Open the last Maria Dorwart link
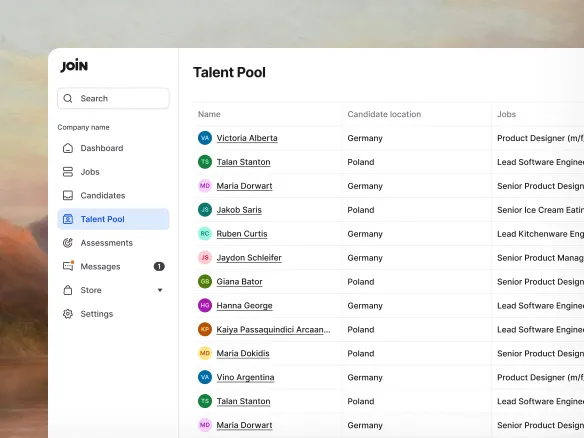The width and height of the screenshot is (584, 438). tap(244, 425)
